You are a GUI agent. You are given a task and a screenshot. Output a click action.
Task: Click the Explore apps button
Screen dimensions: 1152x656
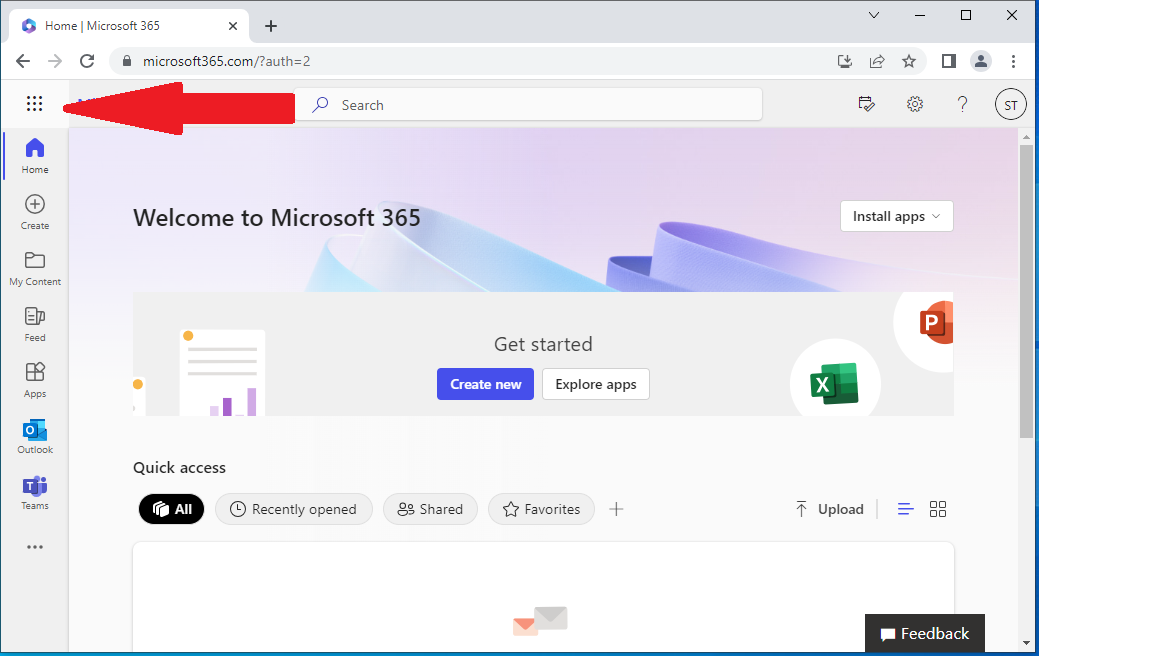click(596, 384)
